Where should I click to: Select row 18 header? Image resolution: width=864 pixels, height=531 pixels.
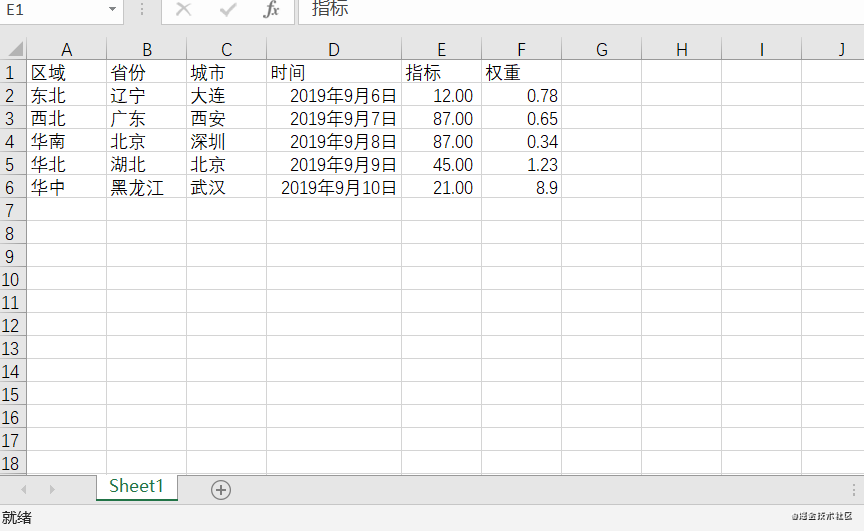point(13,463)
